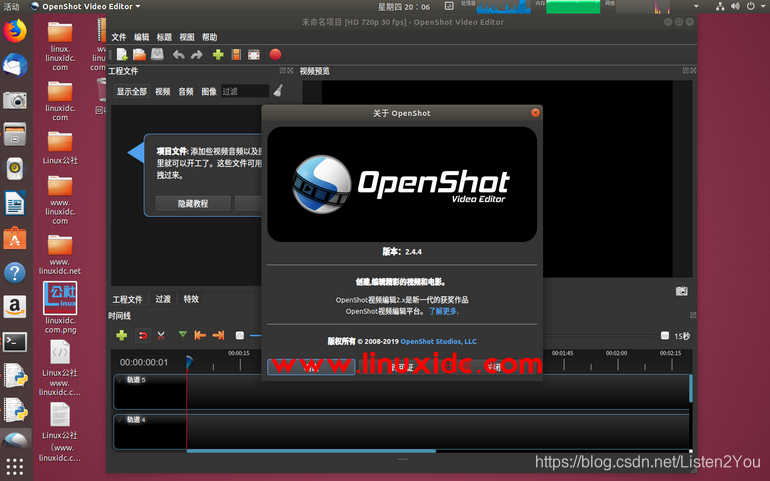Select 显示全部 filter button
This screenshot has width=770, height=481.
(132, 91)
